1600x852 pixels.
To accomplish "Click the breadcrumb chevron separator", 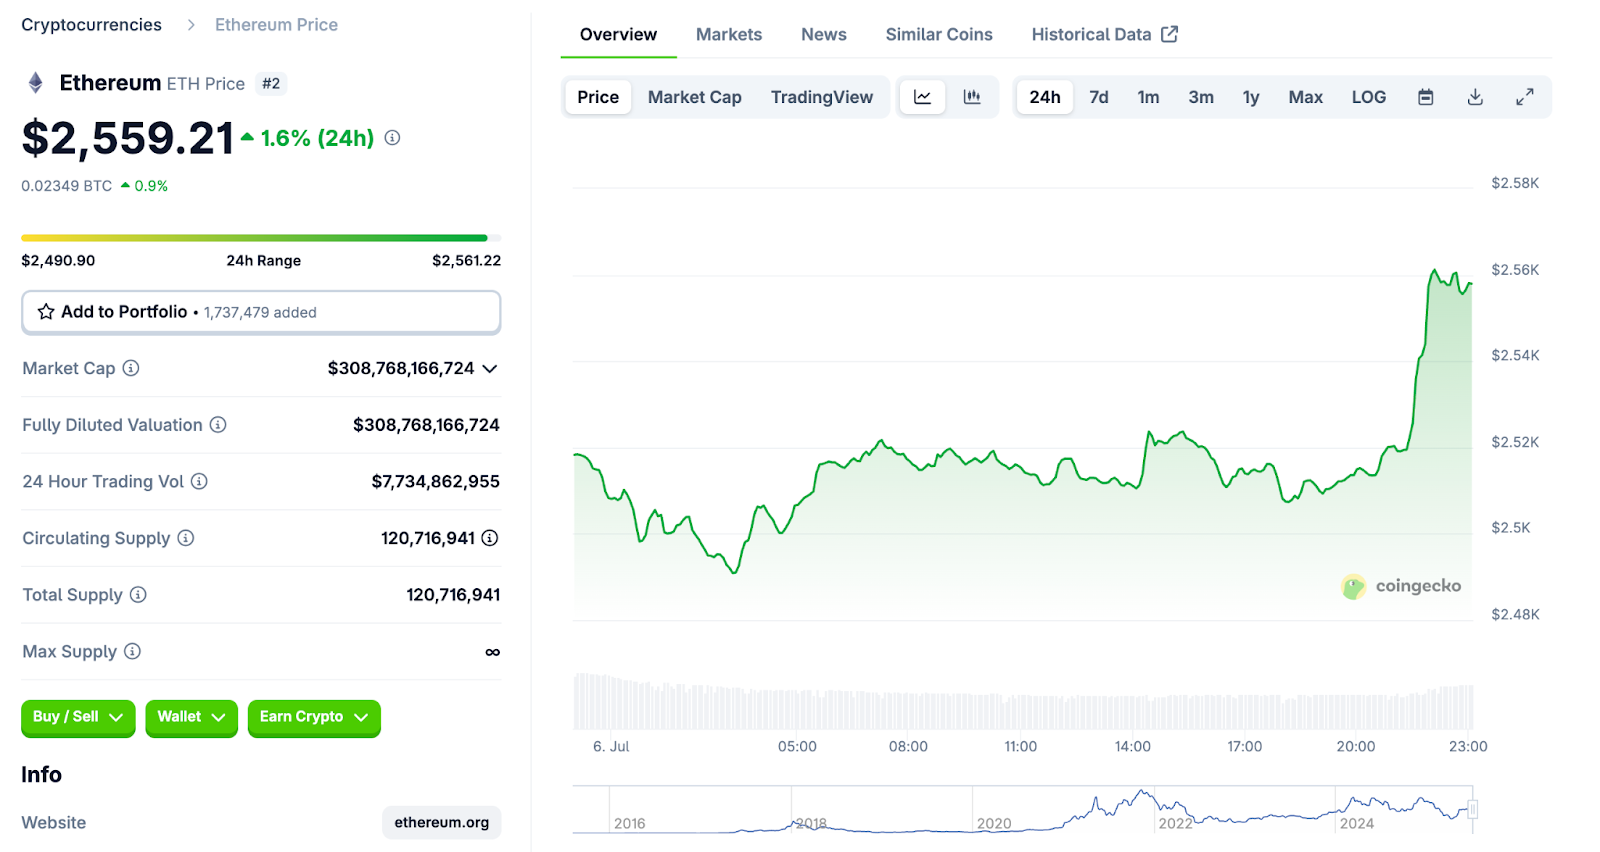I will [190, 25].
